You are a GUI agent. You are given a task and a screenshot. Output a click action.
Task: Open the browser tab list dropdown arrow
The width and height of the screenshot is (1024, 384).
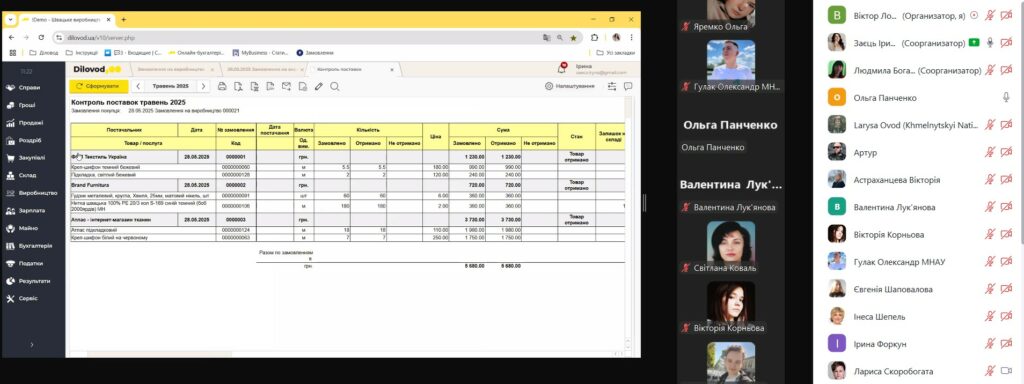pyautogui.click(x=10, y=20)
